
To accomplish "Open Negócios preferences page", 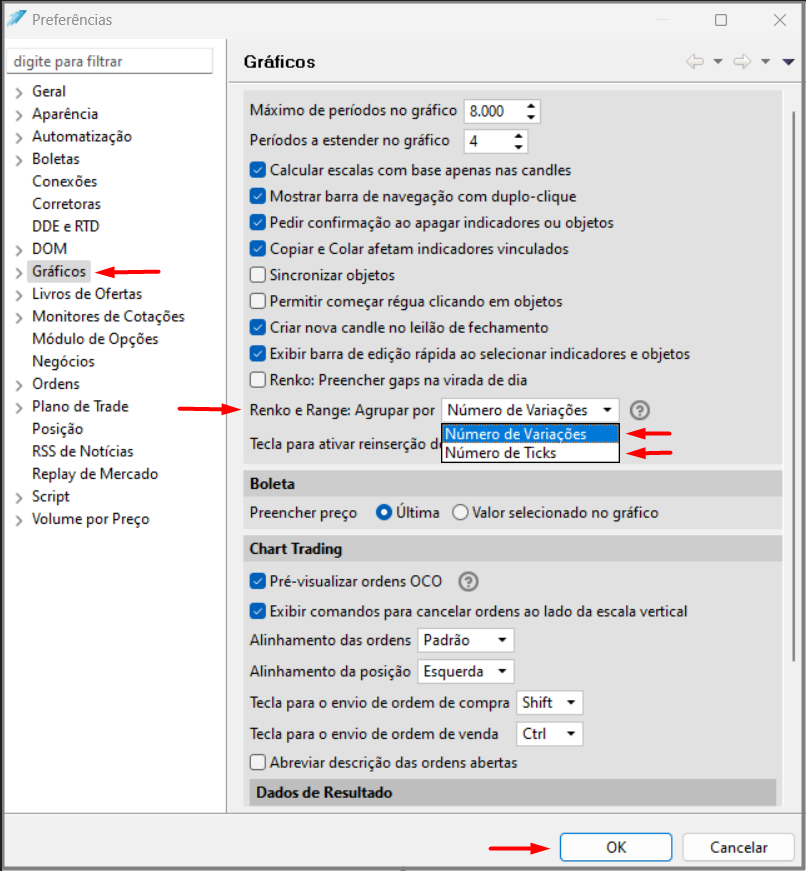I will pyautogui.click(x=63, y=361).
